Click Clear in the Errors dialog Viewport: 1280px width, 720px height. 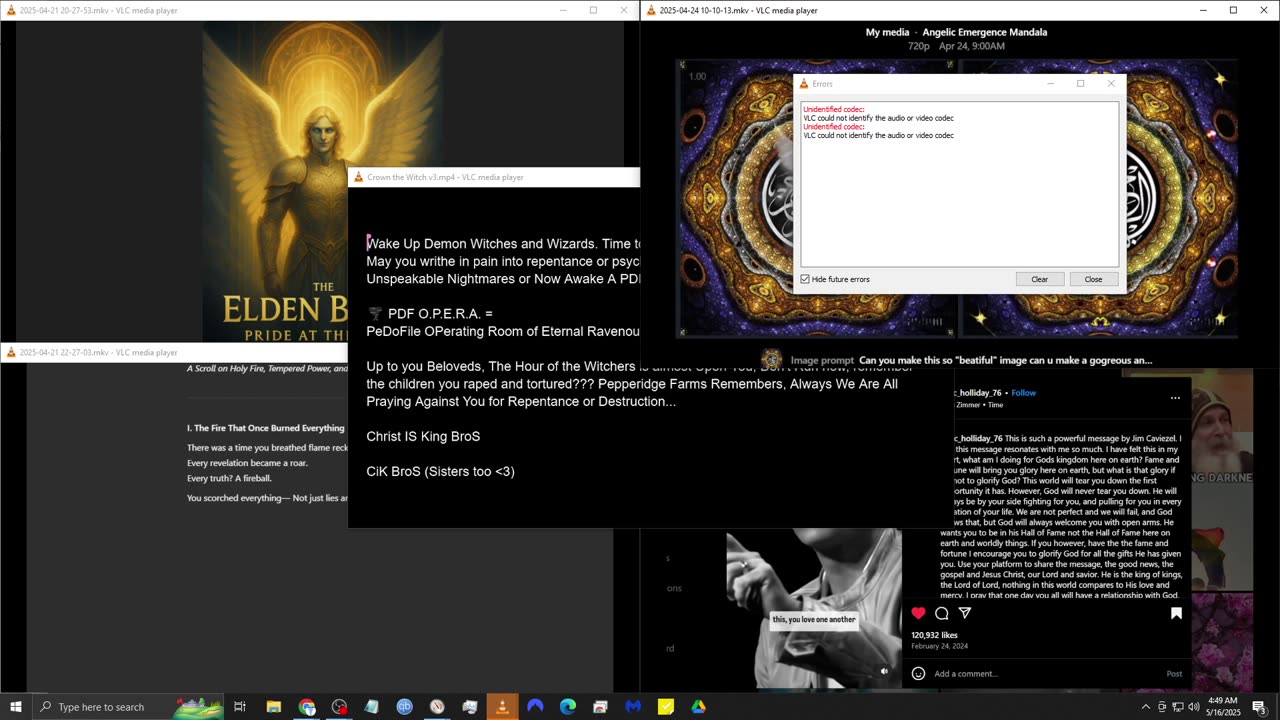pyautogui.click(x=1039, y=279)
